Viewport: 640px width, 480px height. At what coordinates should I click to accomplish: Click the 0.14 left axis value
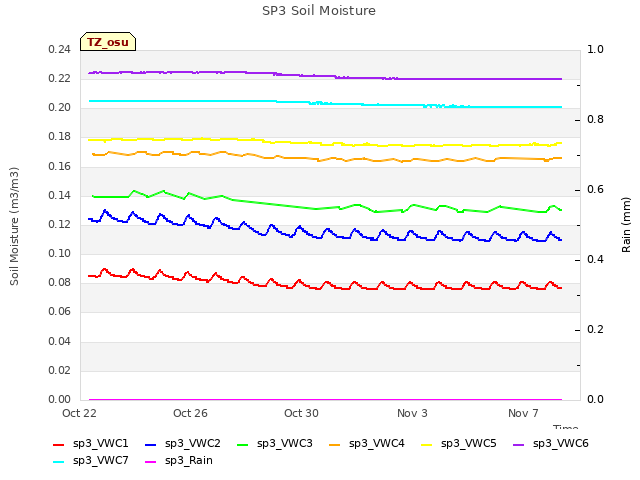click(x=60, y=195)
